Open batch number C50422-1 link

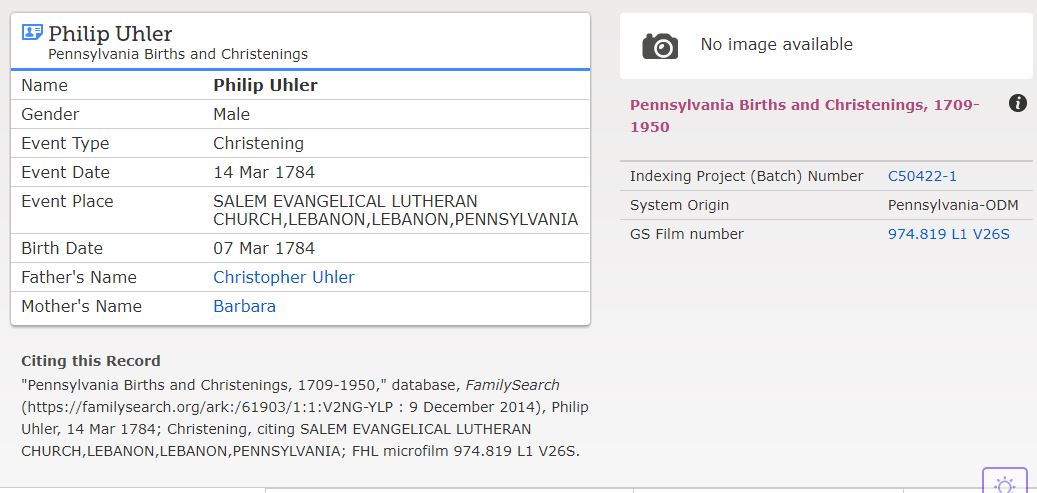pyautogui.click(x=922, y=176)
